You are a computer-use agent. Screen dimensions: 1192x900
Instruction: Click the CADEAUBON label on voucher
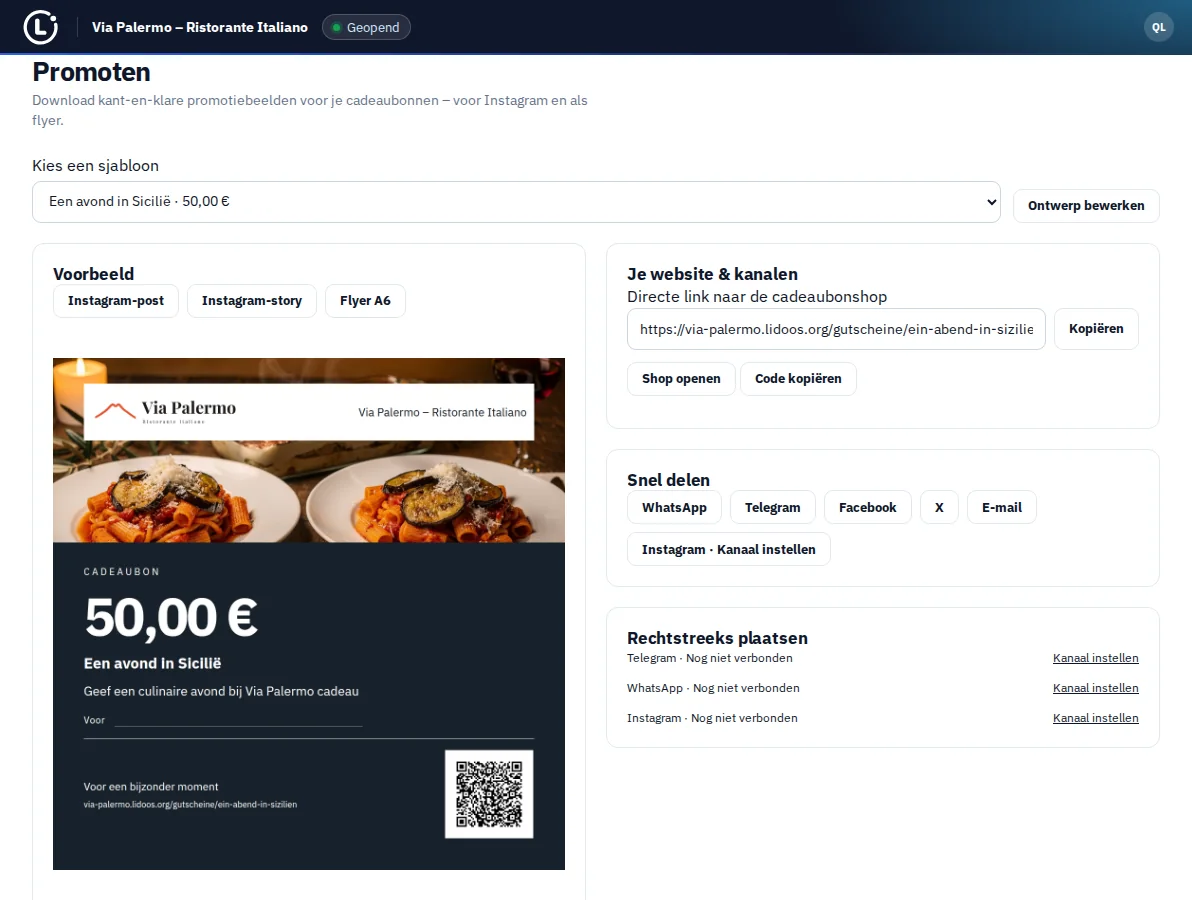tap(122, 572)
